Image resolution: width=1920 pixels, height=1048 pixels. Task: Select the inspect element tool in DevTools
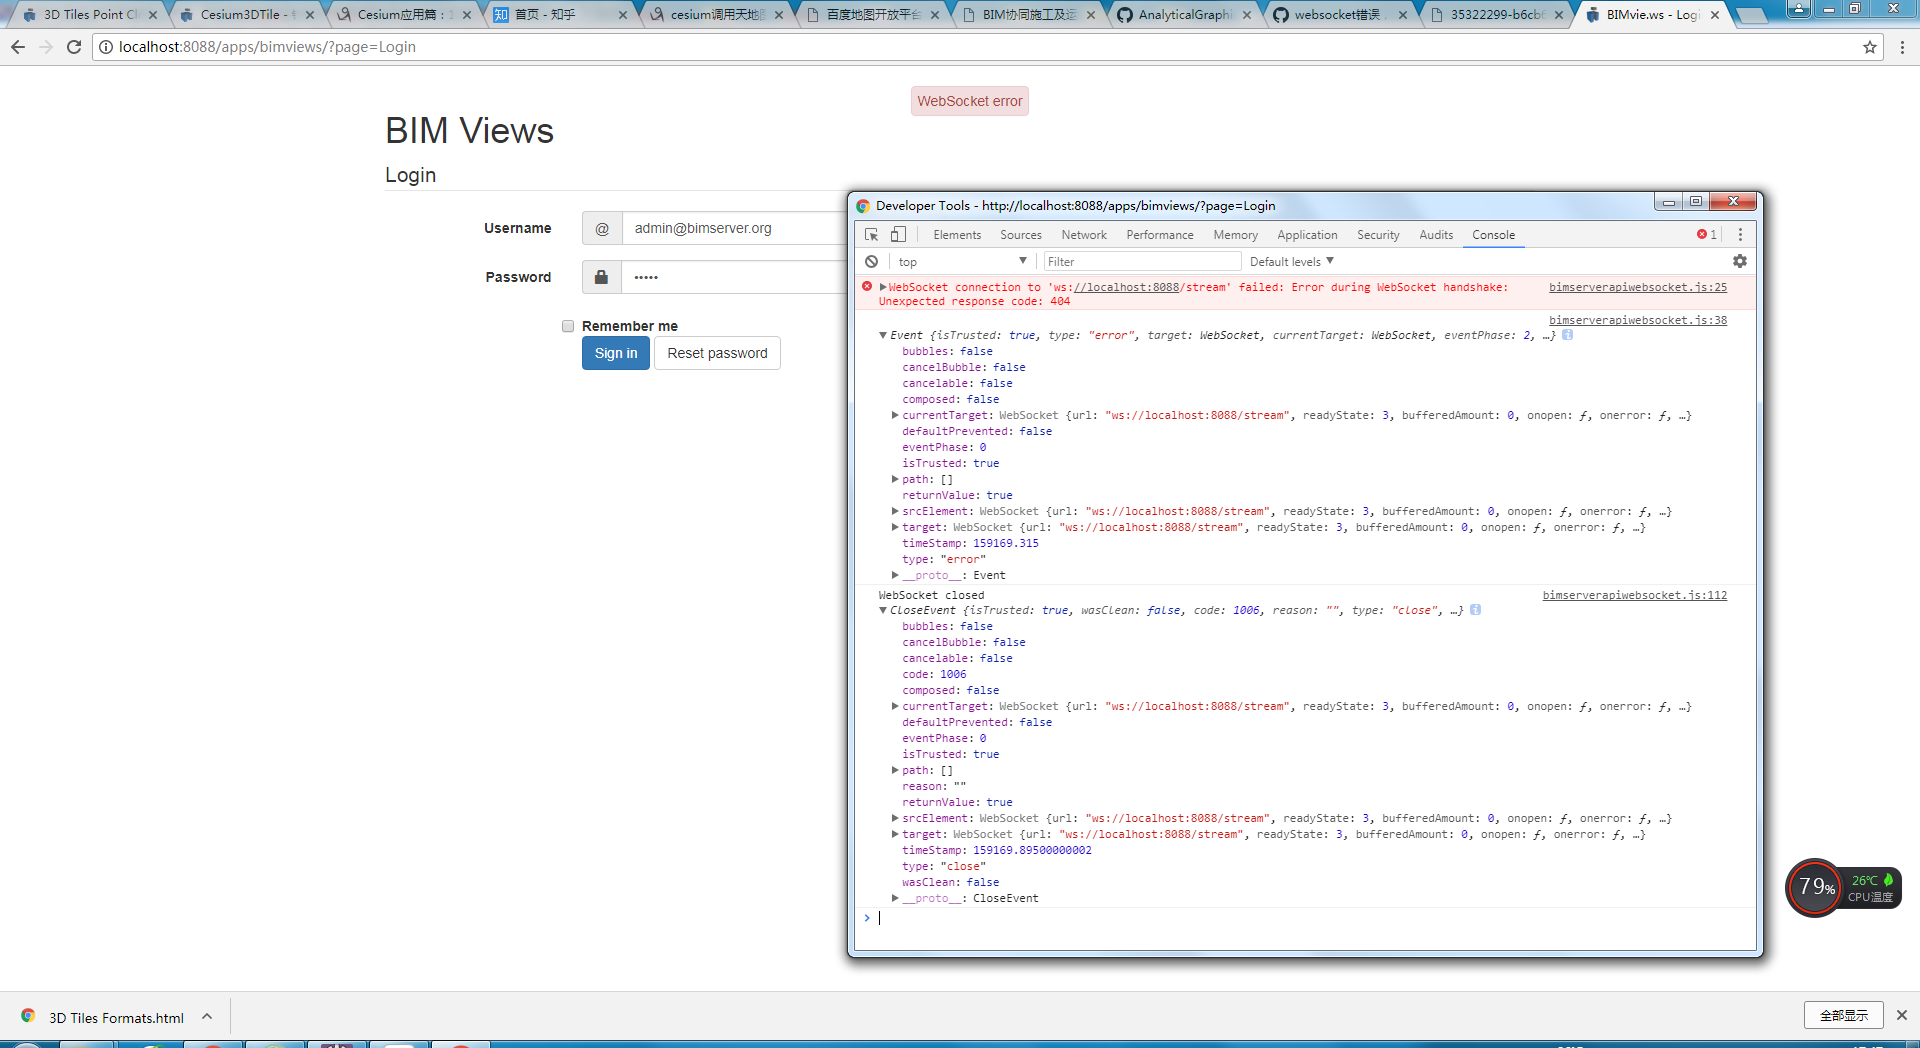coord(871,234)
